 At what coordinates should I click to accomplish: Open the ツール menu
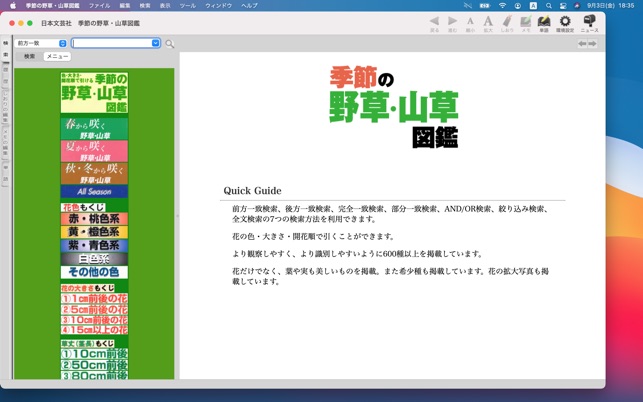click(187, 5)
